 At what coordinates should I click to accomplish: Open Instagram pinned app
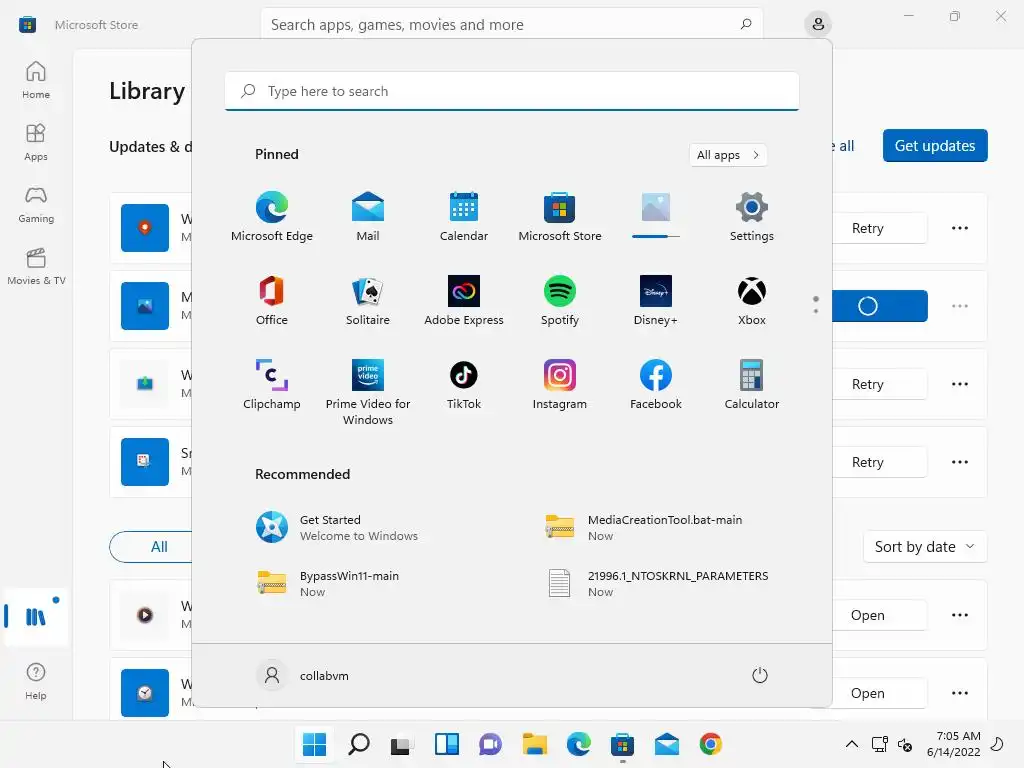coord(560,384)
